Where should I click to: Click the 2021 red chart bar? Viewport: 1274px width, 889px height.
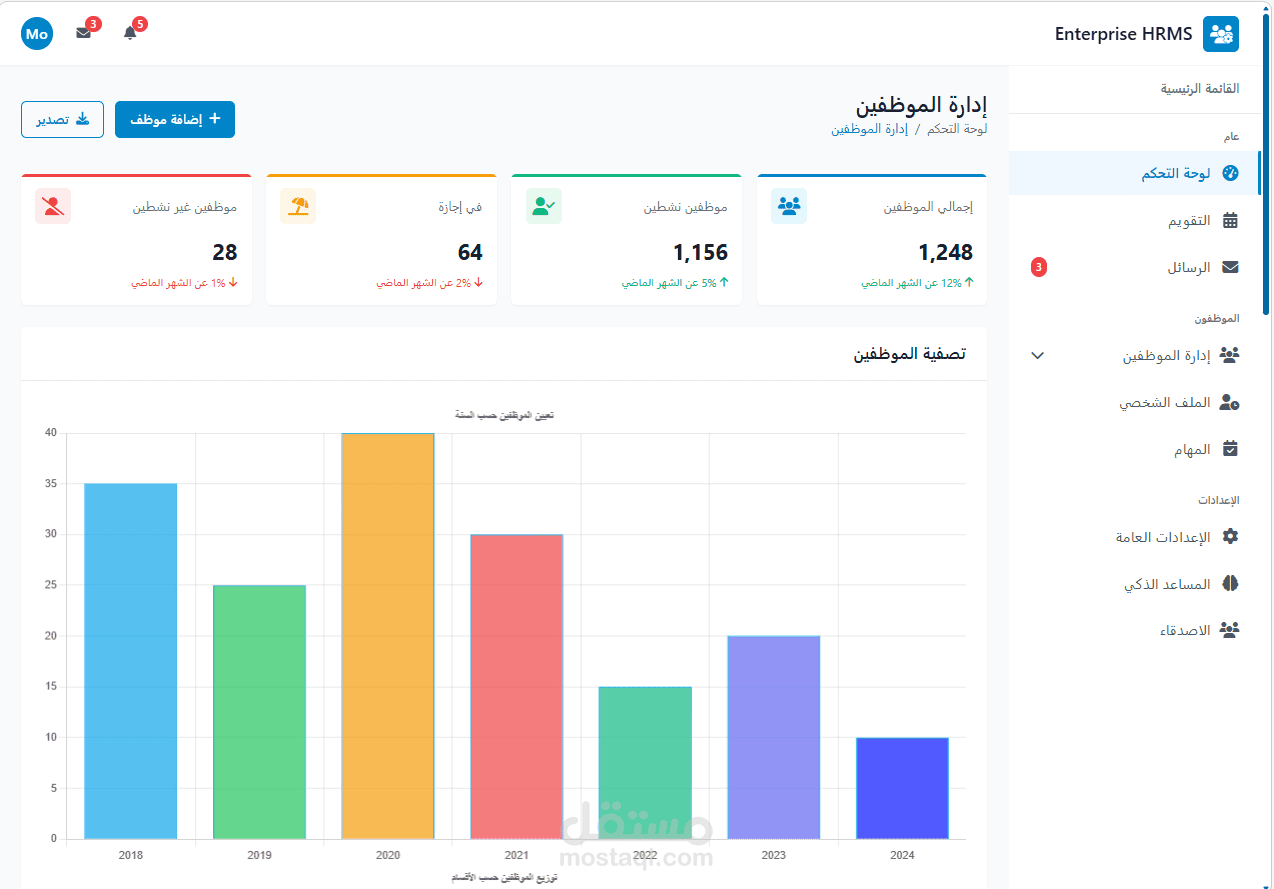[517, 686]
